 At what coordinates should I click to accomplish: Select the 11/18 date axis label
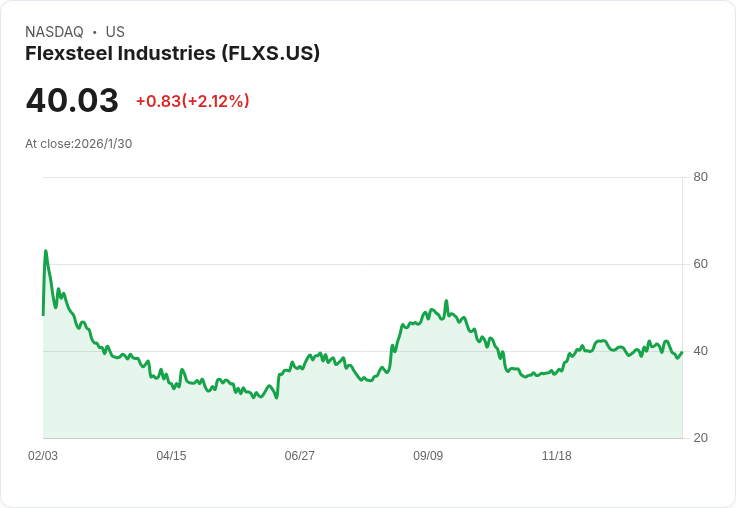pos(556,456)
